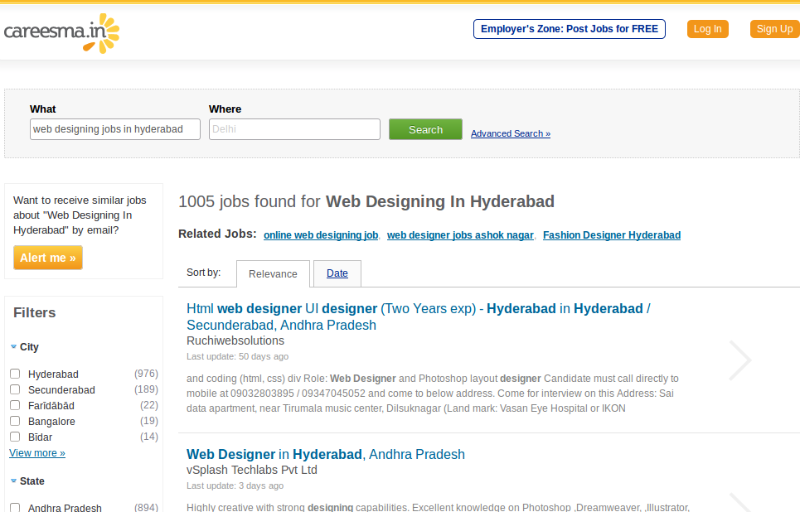Open related job 'online web designing job'

tap(321, 235)
